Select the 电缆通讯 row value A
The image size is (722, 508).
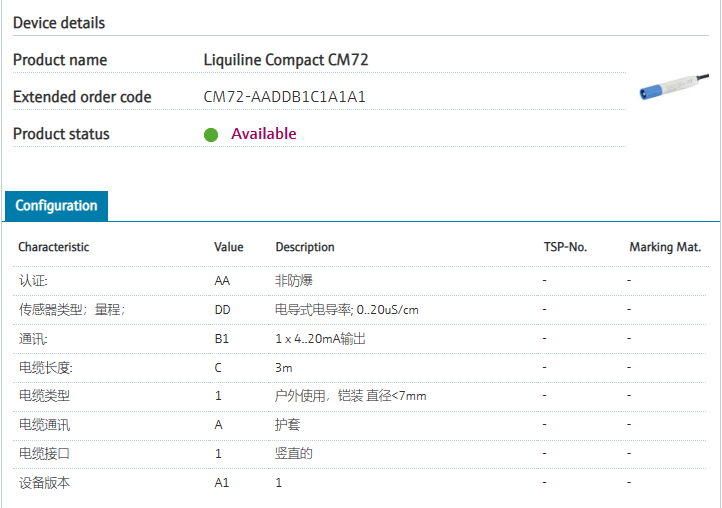(218, 425)
